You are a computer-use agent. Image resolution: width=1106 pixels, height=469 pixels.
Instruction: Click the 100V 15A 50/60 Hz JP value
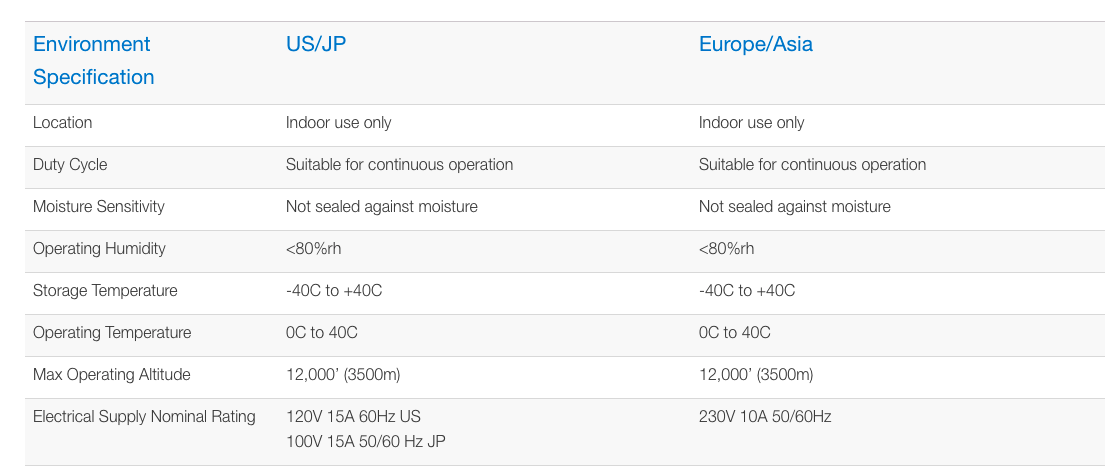pos(365,441)
